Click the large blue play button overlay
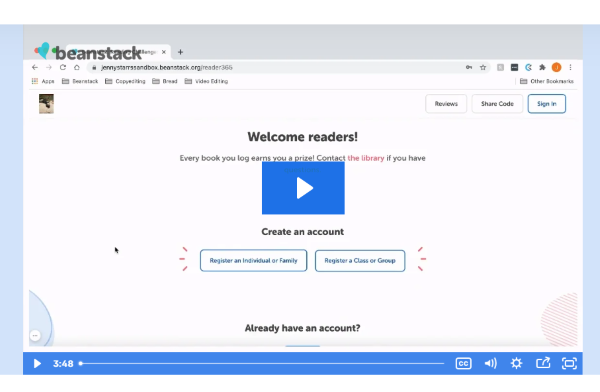The image size is (600, 392). pyautogui.click(x=303, y=188)
